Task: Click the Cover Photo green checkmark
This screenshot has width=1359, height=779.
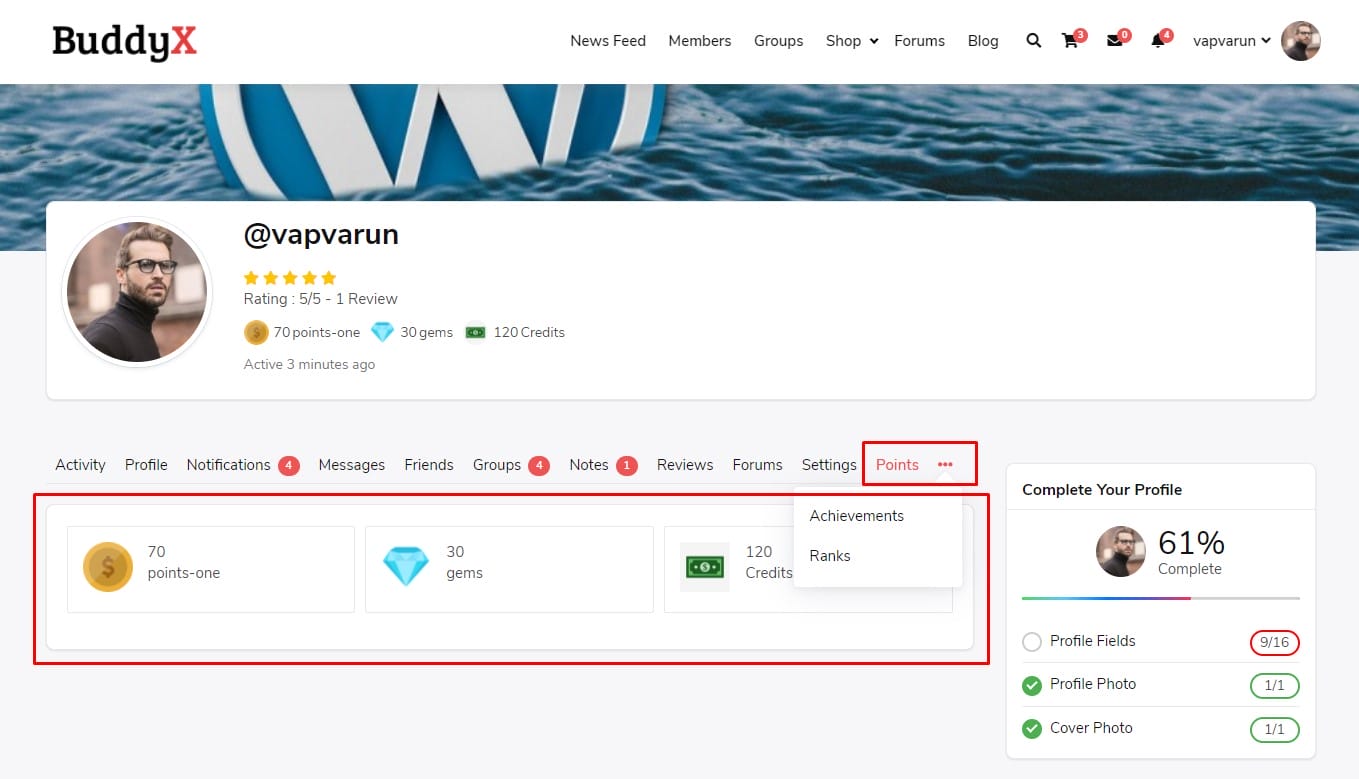Action: point(1032,729)
